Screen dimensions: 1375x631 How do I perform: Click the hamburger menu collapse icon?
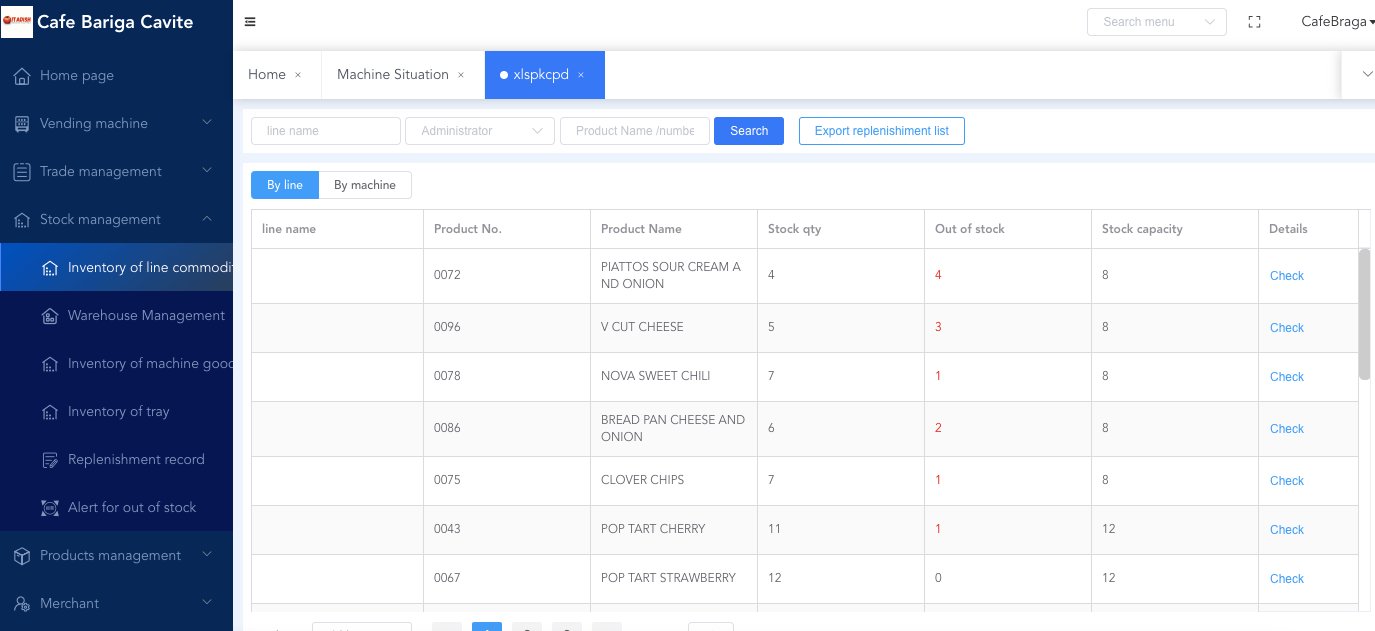250,22
